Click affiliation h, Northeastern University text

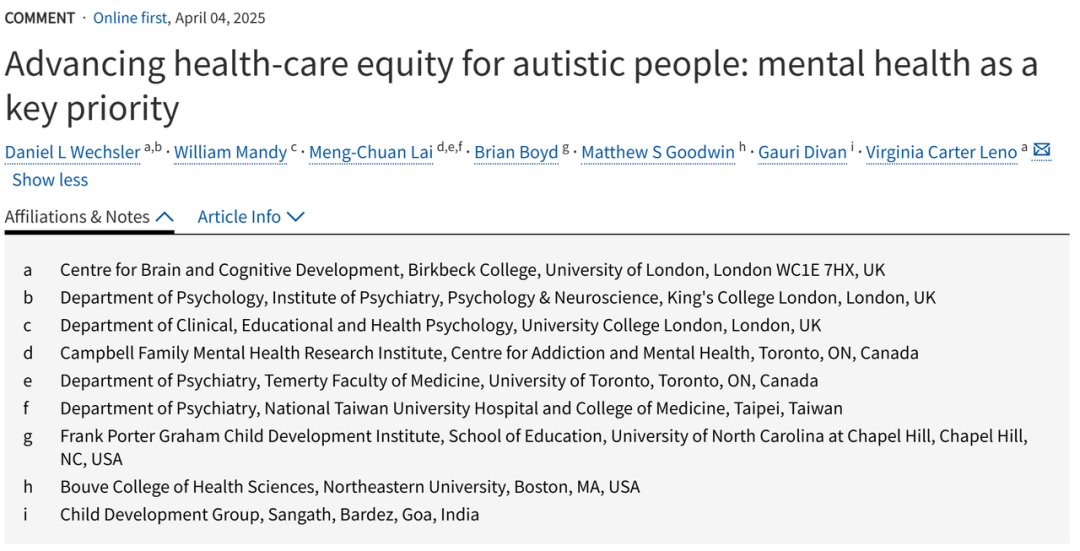tap(350, 487)
